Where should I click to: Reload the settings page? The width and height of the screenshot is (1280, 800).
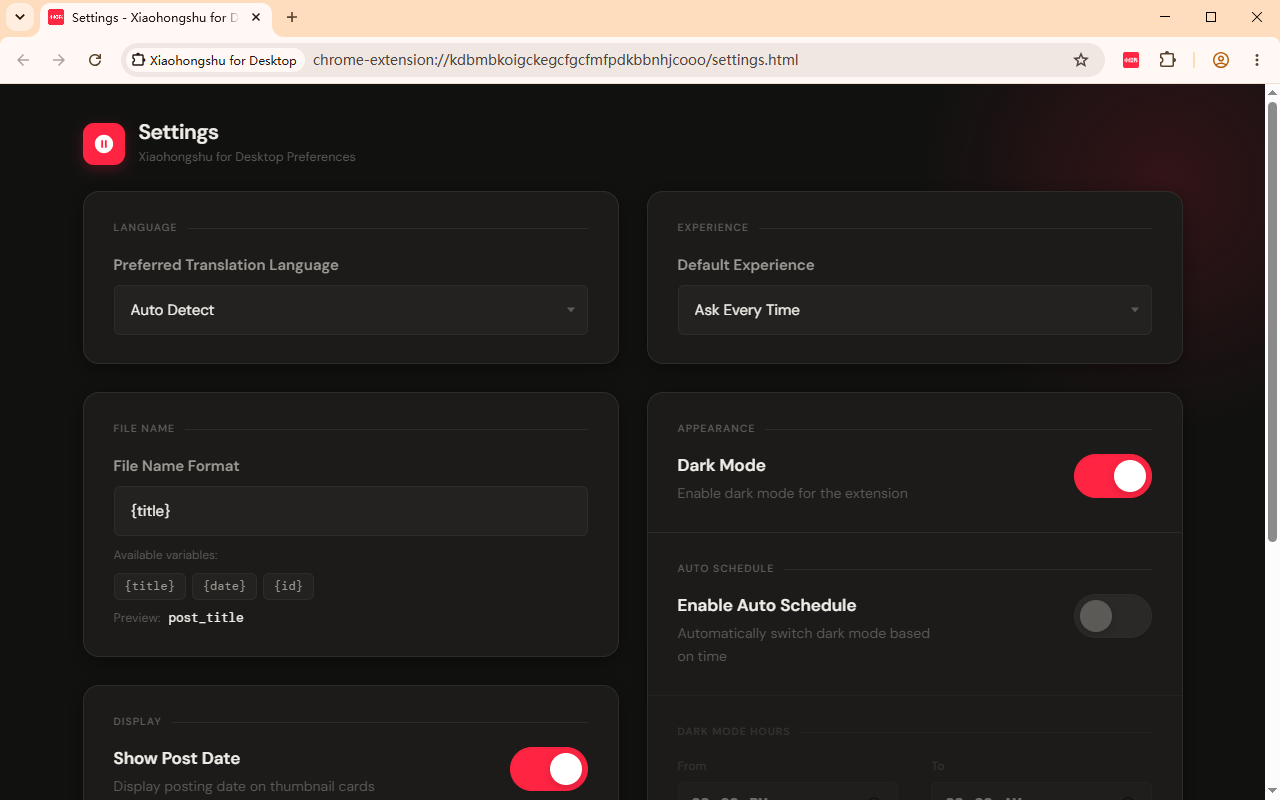pos(95,60)
